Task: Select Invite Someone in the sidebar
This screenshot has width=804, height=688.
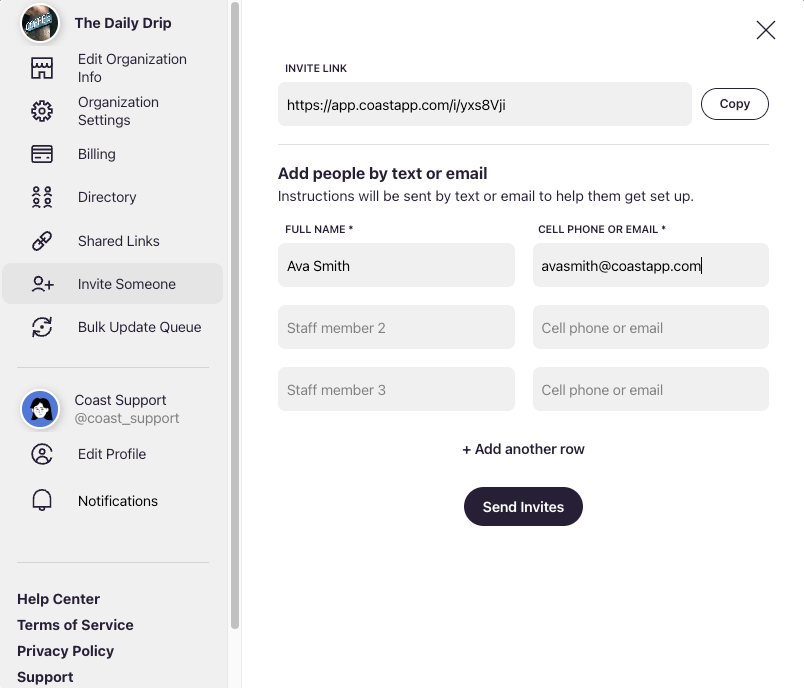Action: click(x=112, y=284)
